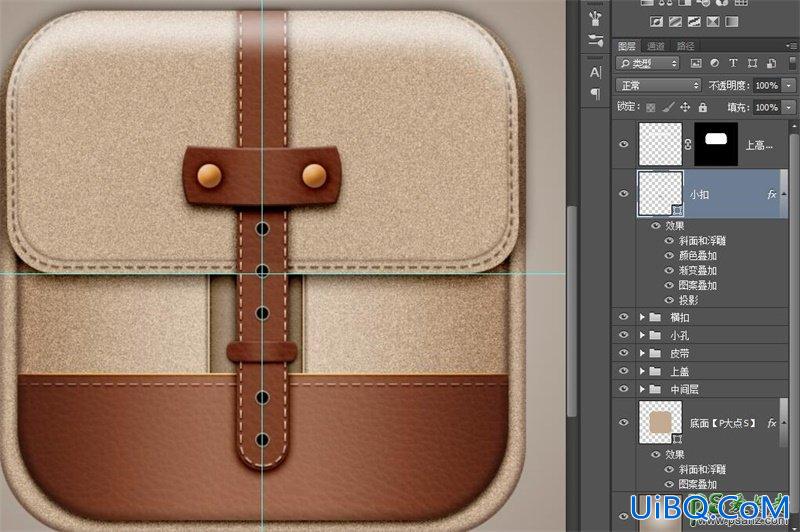The image size is (800, 532).
Task: Open the Paragraph panel icon
Action: click(595, 93)
